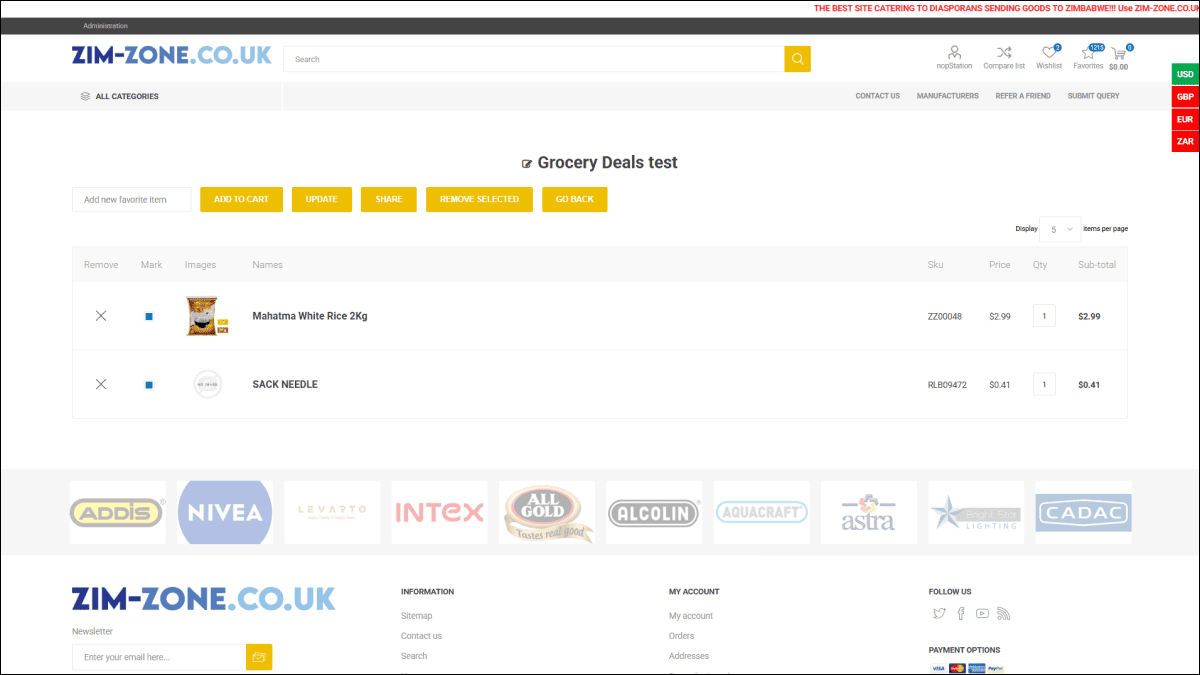Focus the quantity field for Mahatma White Rice
The width and height of the screenshot is (1200, 675).
tap(1044, 316)
